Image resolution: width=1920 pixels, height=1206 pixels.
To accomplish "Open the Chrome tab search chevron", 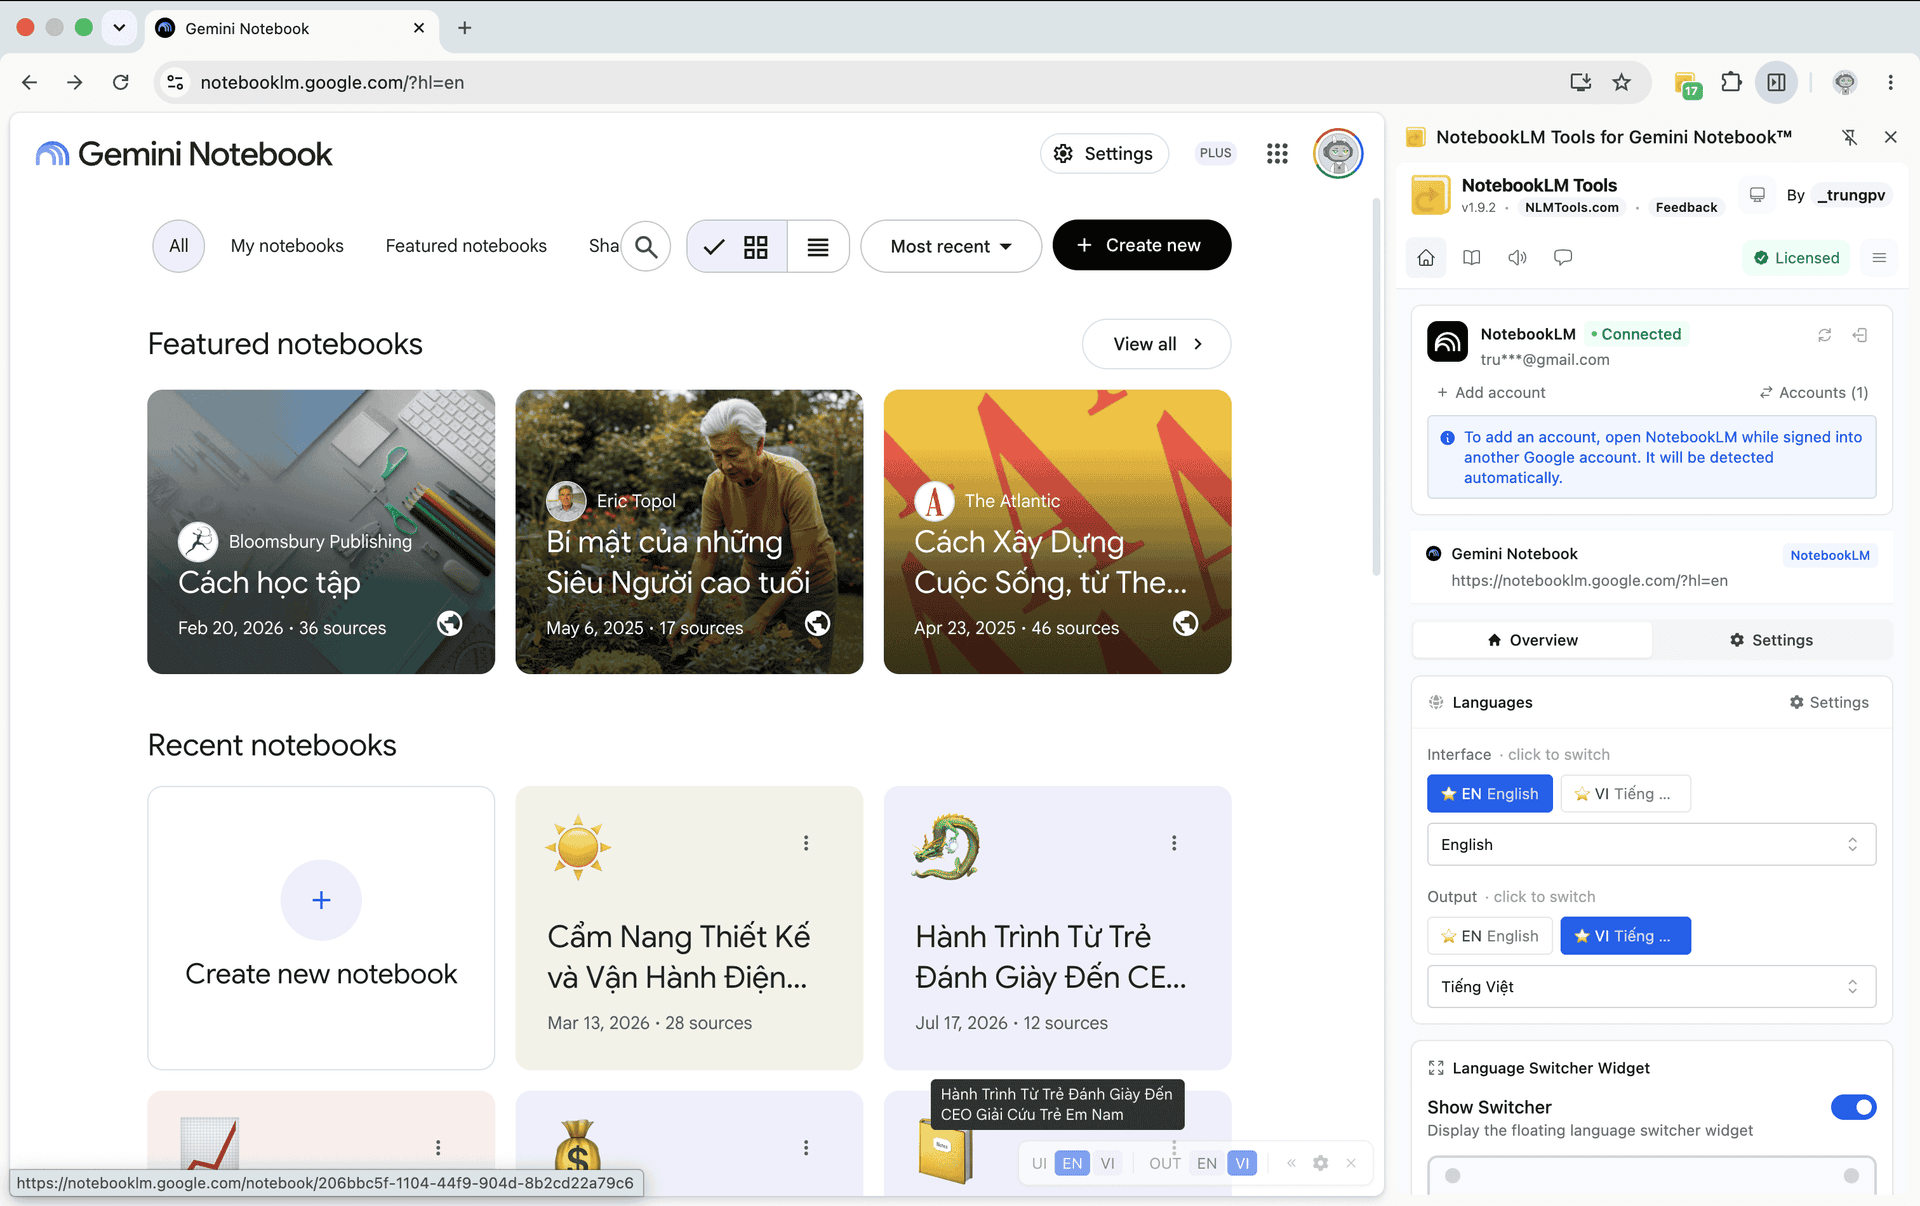I will click(119, 28).
